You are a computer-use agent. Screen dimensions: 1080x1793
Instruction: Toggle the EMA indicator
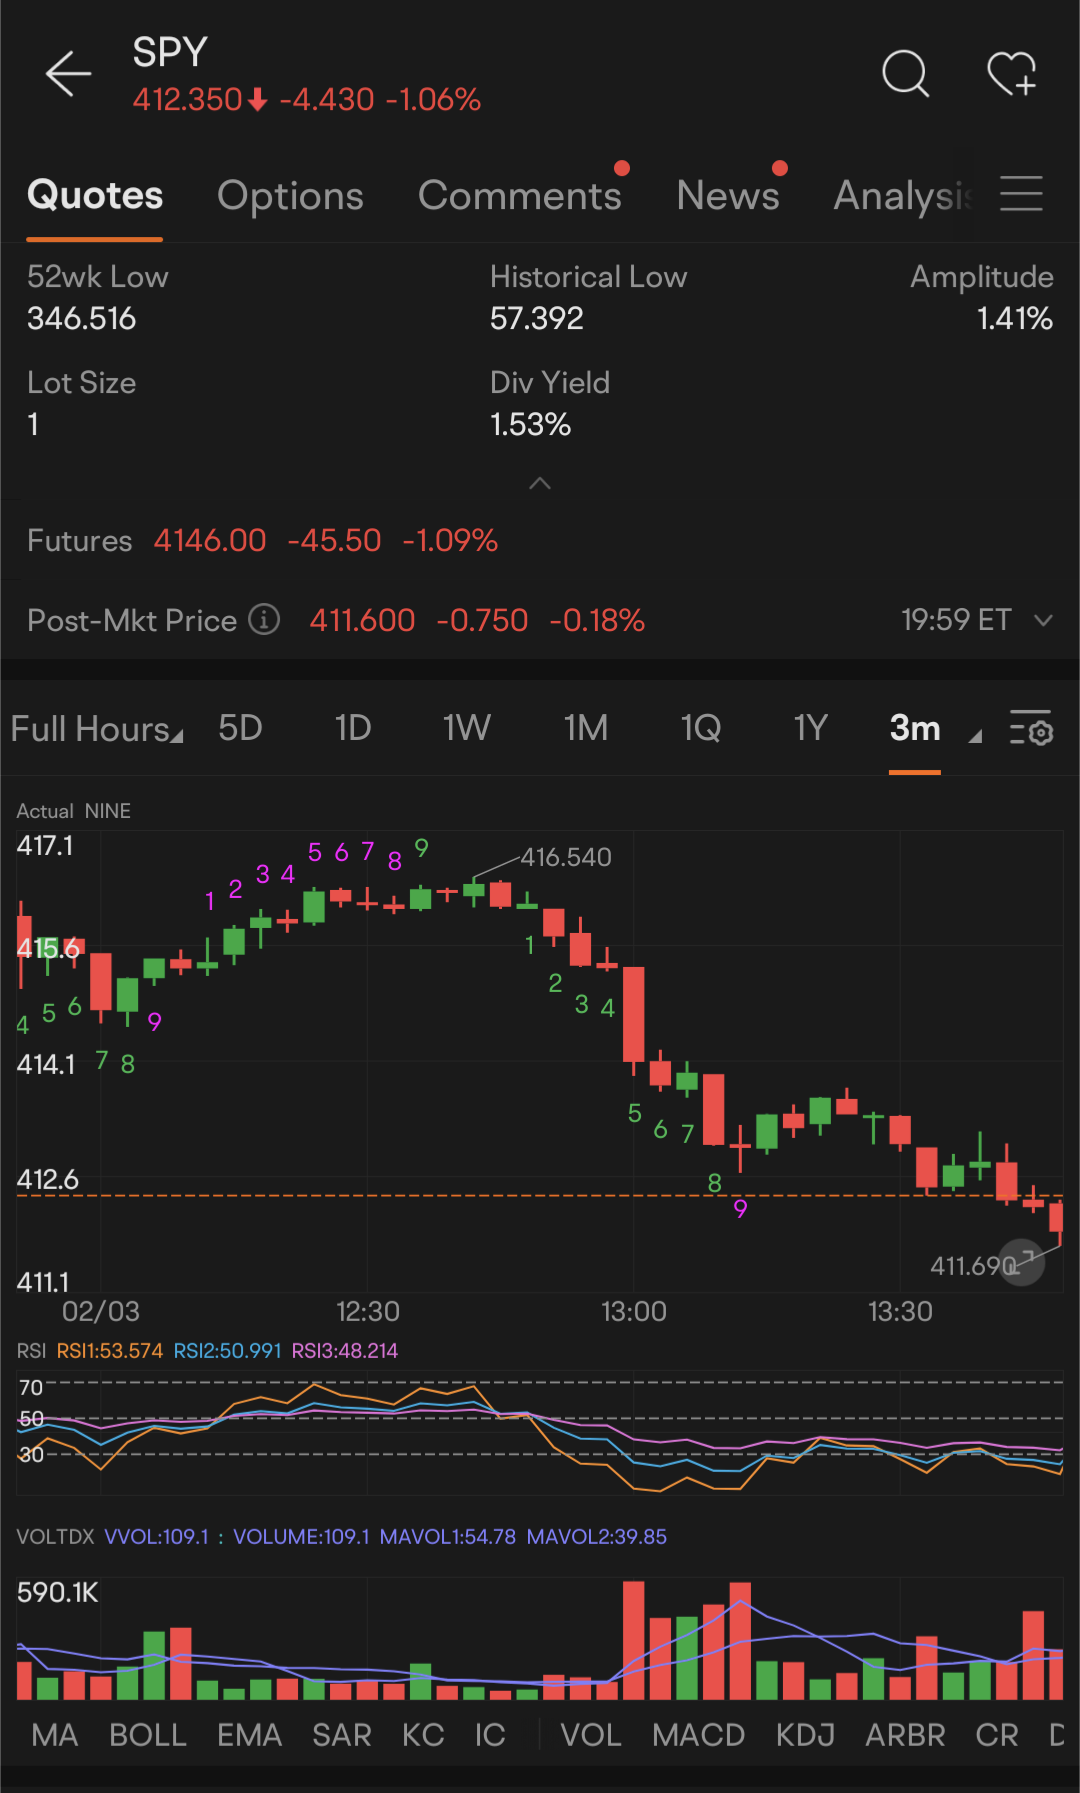coord(250,1735)
